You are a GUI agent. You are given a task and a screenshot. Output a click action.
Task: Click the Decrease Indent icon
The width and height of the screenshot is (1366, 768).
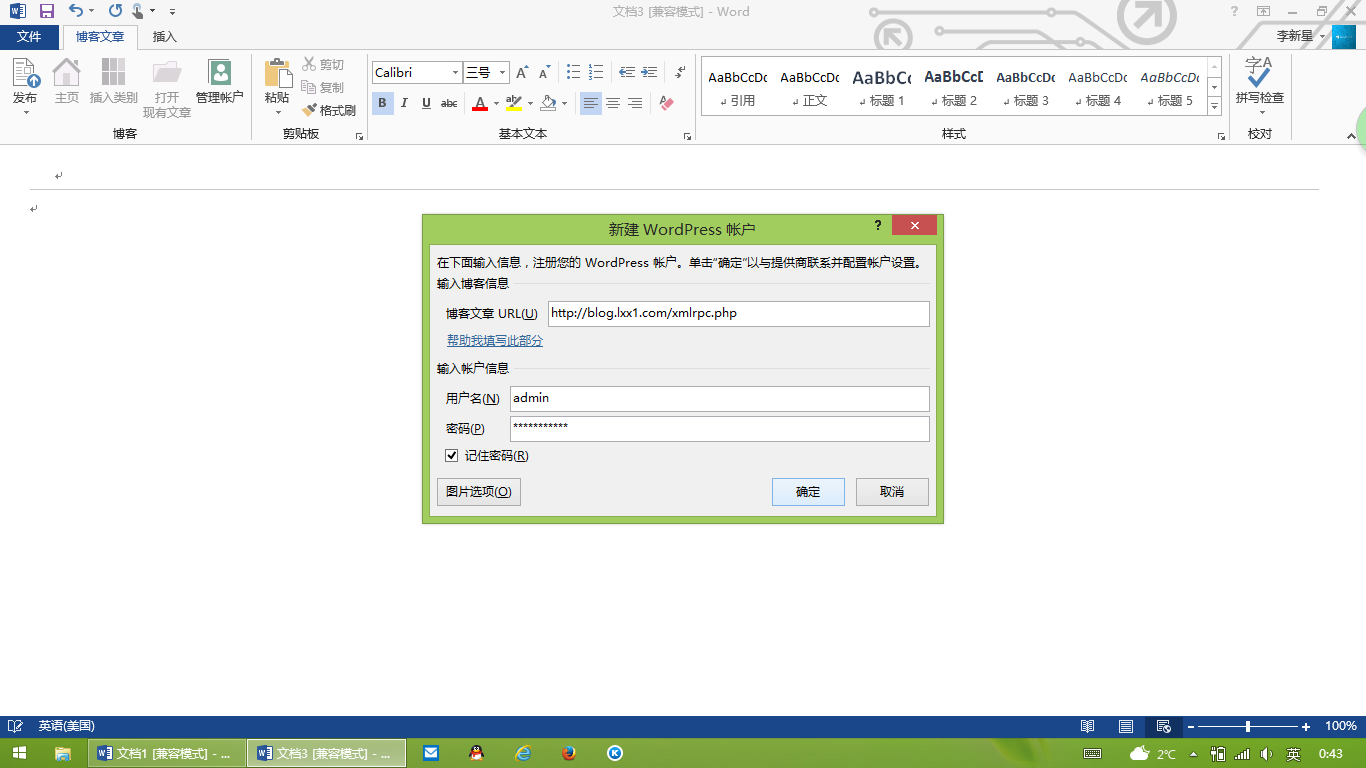click(627, 72)
